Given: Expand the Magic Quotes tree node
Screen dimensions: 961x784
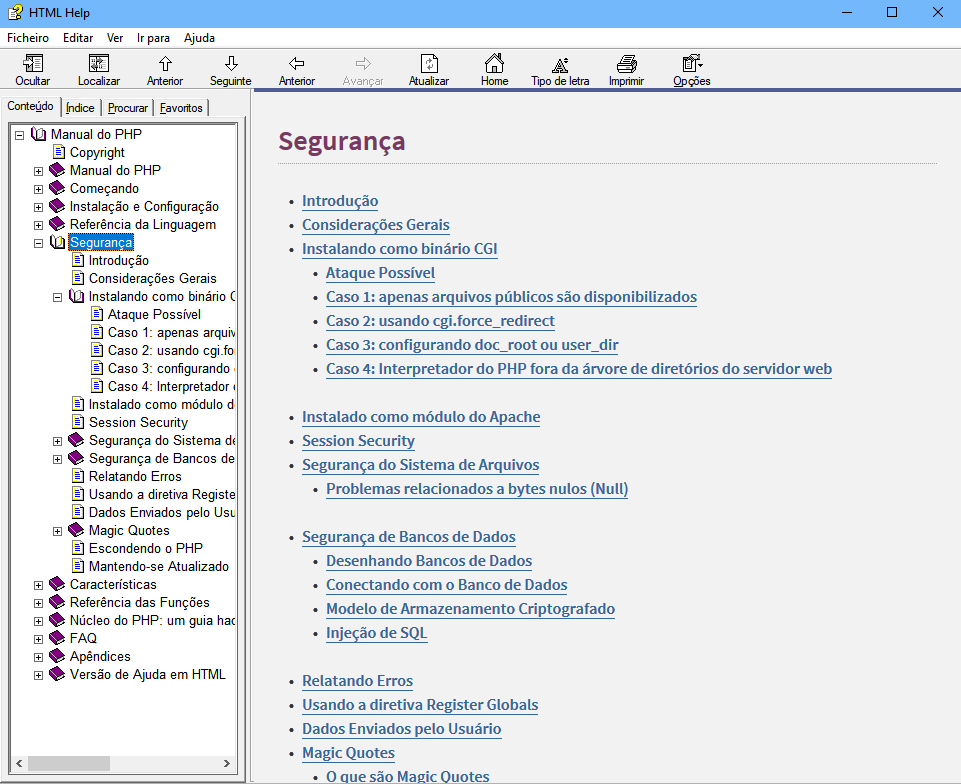Looking at the screenshot, I should tap(57, 531).
